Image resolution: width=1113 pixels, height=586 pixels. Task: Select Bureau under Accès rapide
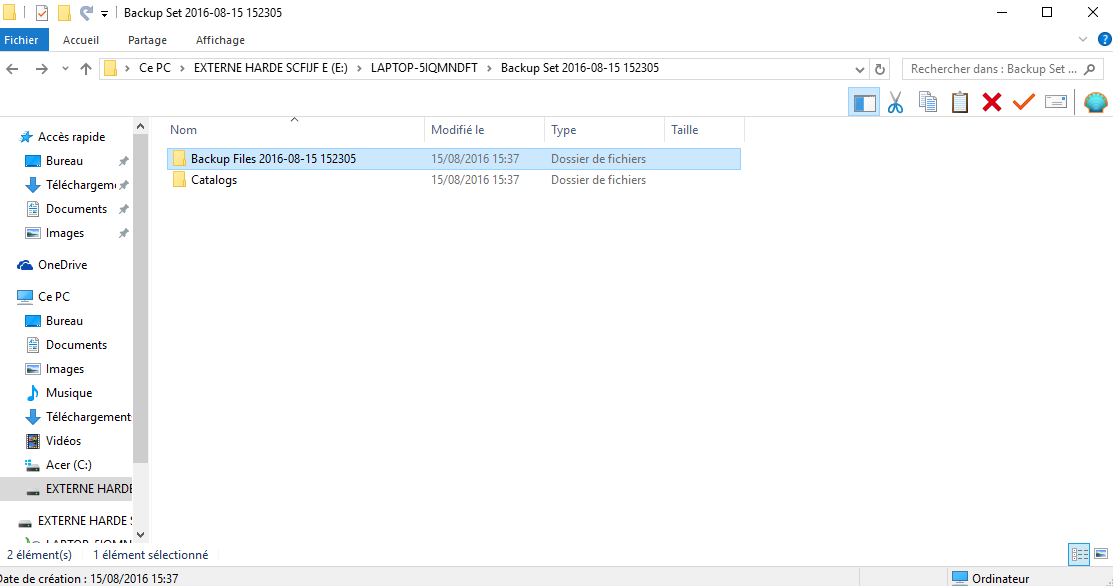point(64,161)
